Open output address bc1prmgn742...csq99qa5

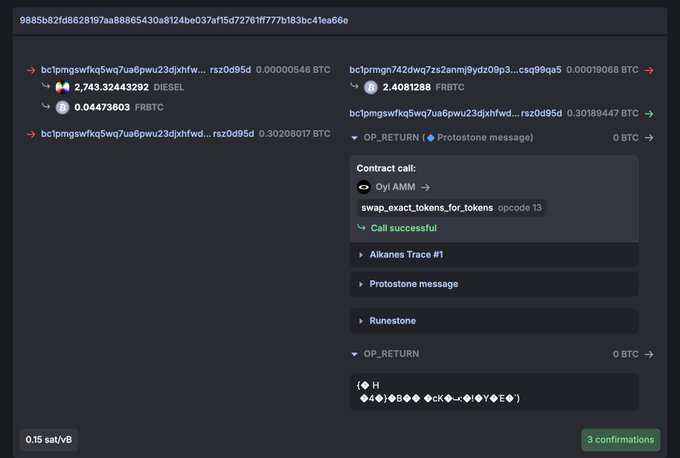[x=455, y=70]
